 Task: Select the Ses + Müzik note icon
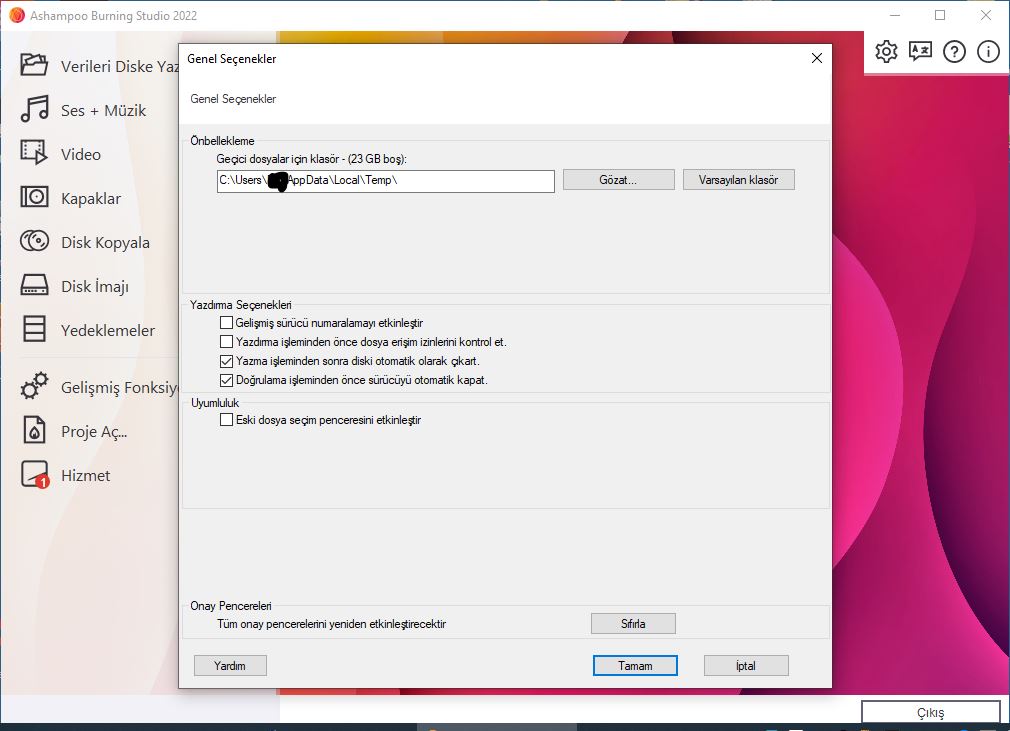[34, 109]
